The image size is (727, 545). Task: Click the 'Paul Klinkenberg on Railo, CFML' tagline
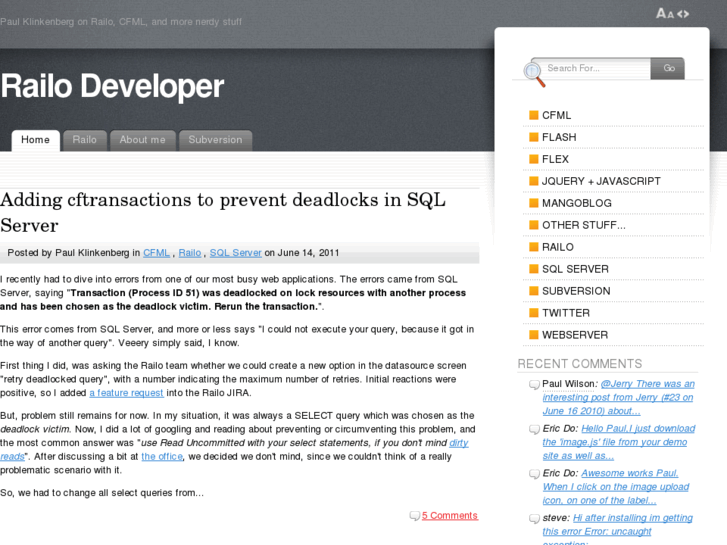coord(121,22)
